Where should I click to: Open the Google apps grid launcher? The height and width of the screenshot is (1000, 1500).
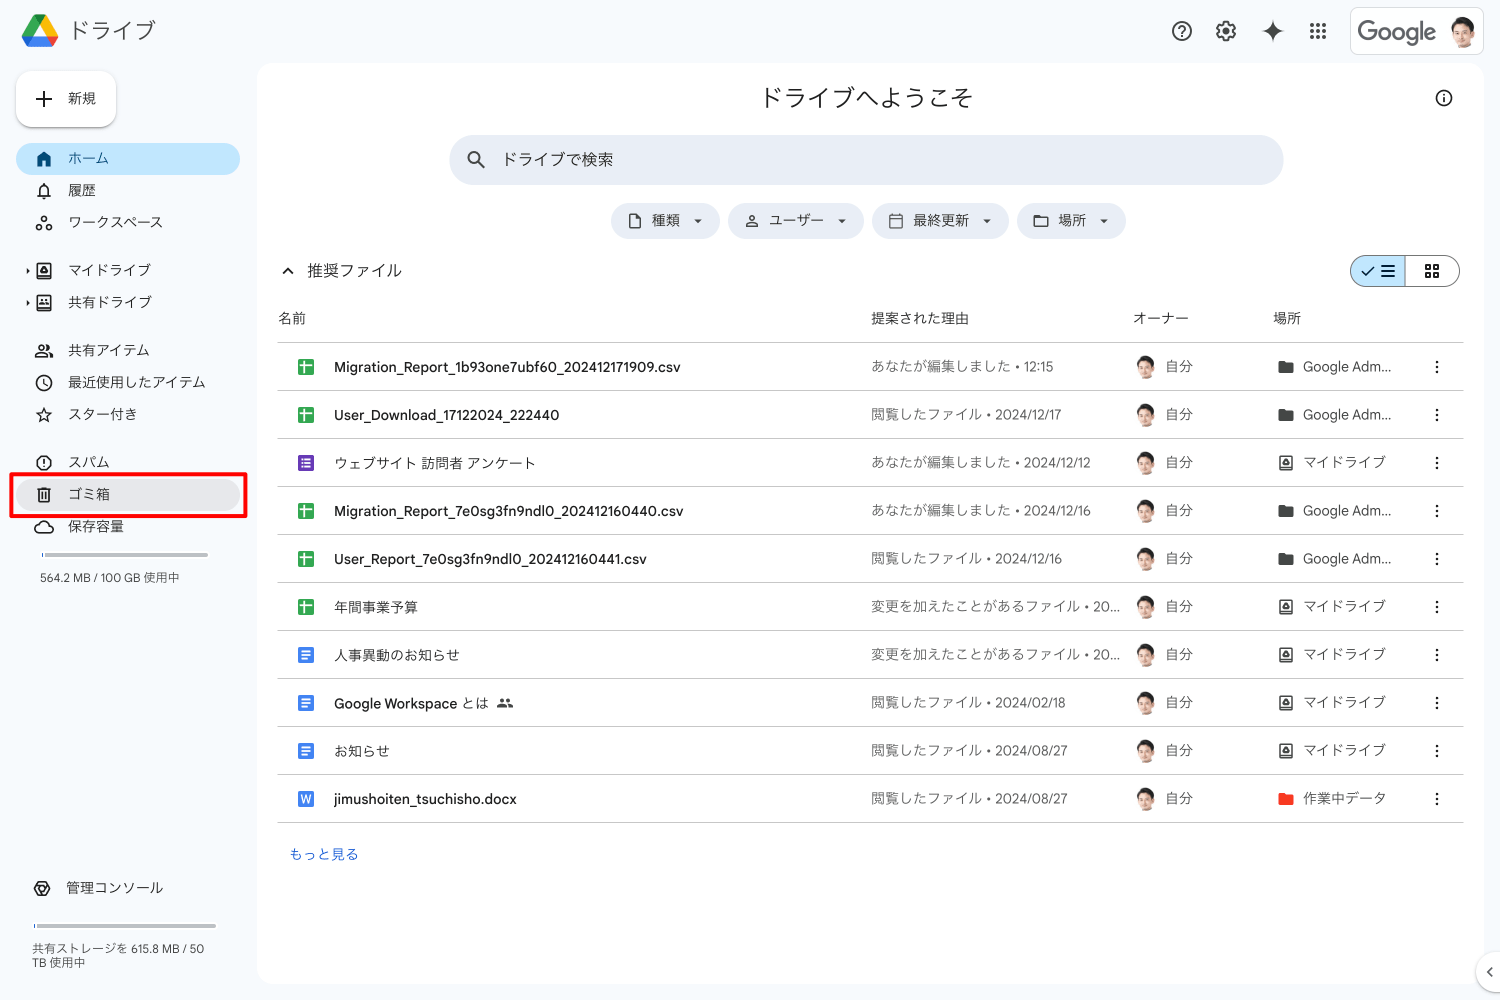pyautogui.click(x=1318, y=31)
